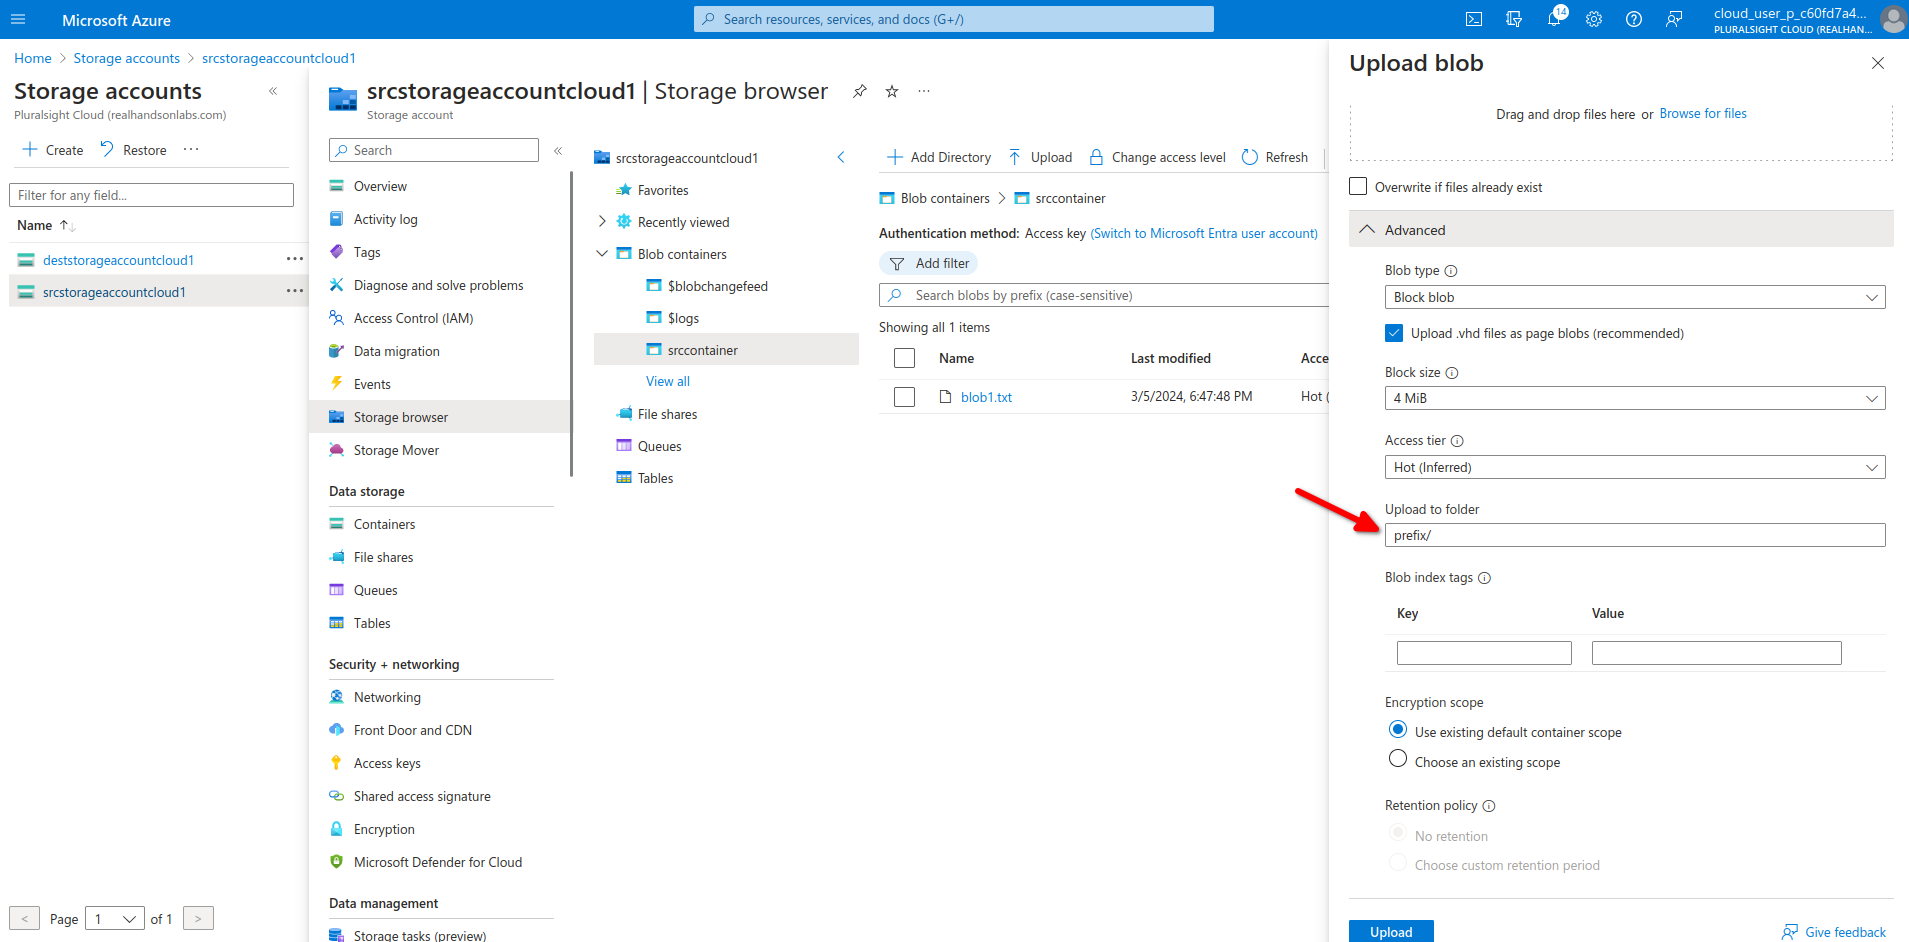Enable Overwrite if files already exist
The image size is (1909, 942).
(x=1358, y=187)
